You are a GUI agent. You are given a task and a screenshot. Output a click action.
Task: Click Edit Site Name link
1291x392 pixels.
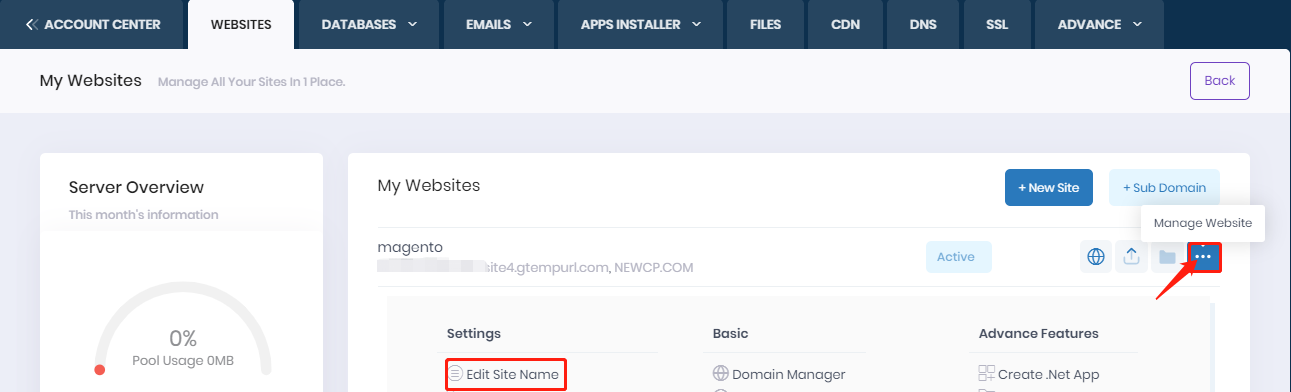tap(512, 374)
